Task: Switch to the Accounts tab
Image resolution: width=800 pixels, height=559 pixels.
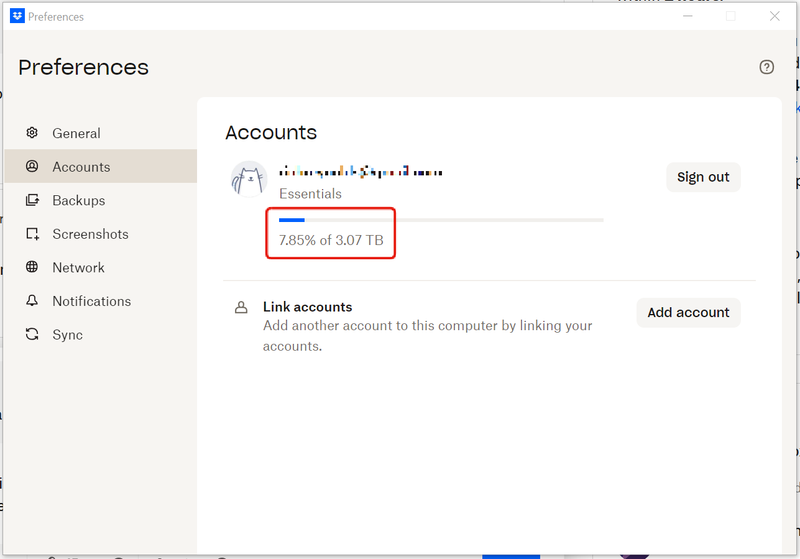Action: click(x=81, y=167)
